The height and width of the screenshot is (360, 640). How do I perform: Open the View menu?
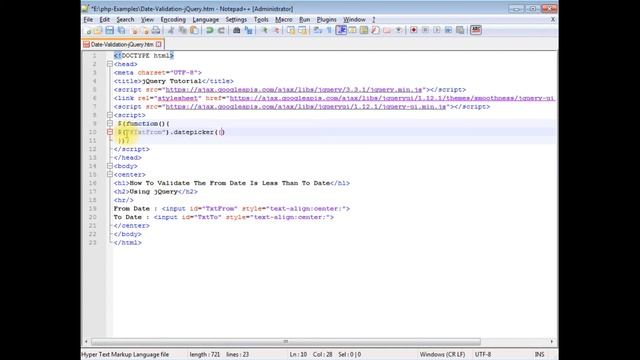click(147, 20)
